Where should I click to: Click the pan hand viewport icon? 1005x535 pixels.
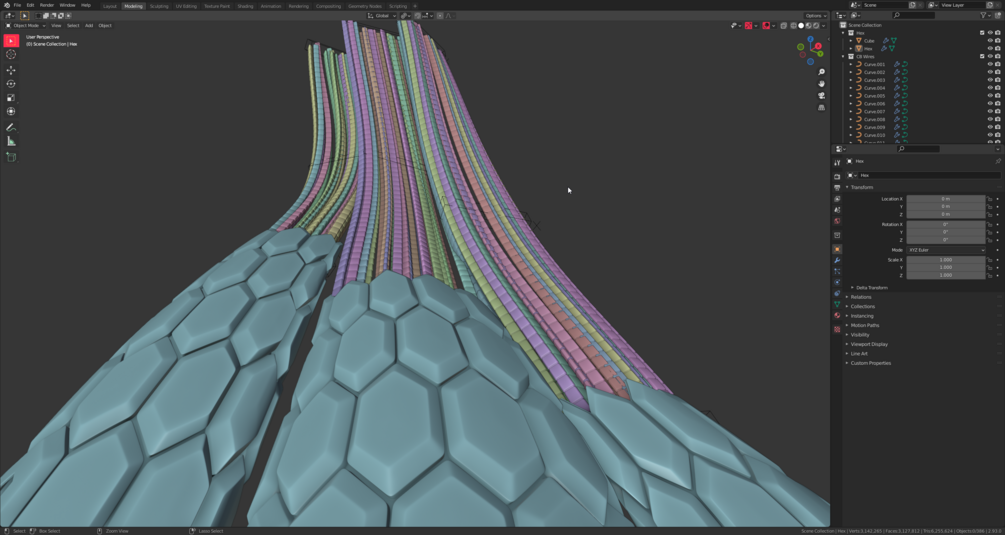[822, 84]
